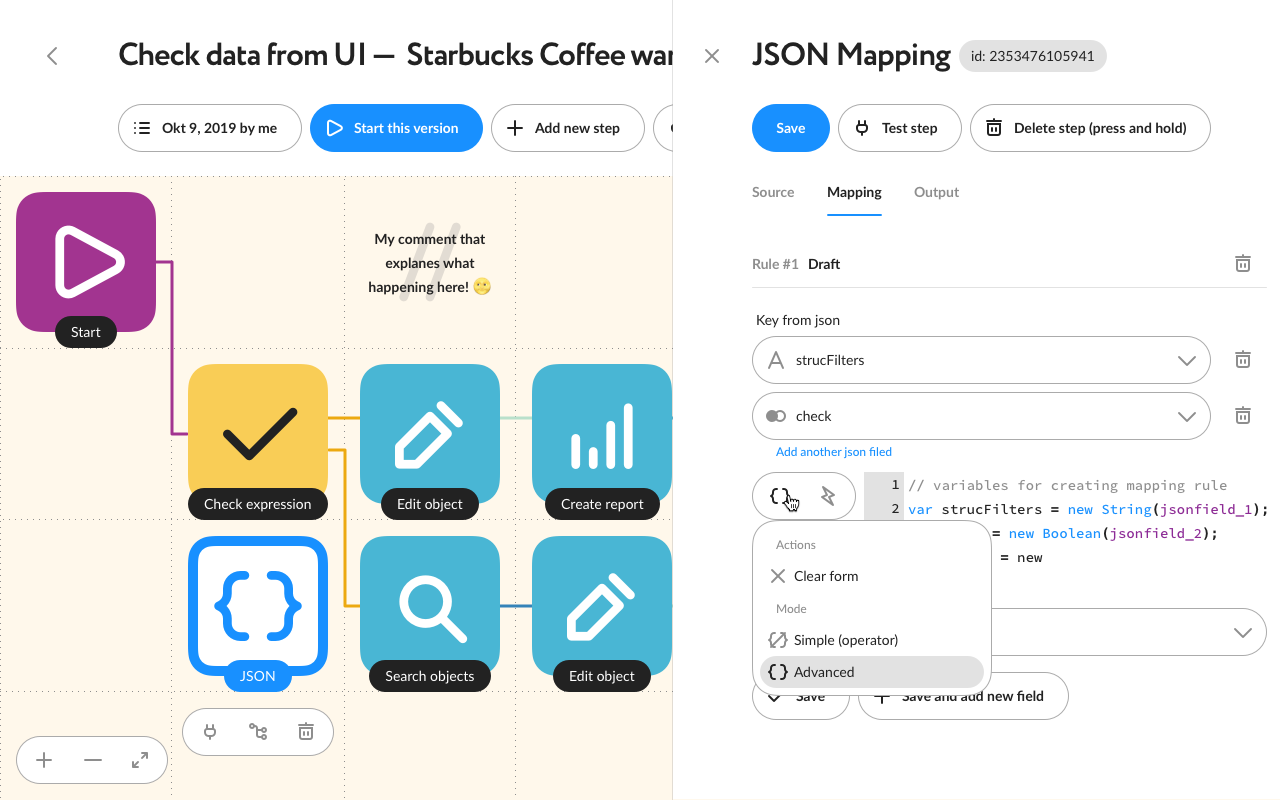Select the Search objects node
The image size is (1280, 800).
coord(430,606)
